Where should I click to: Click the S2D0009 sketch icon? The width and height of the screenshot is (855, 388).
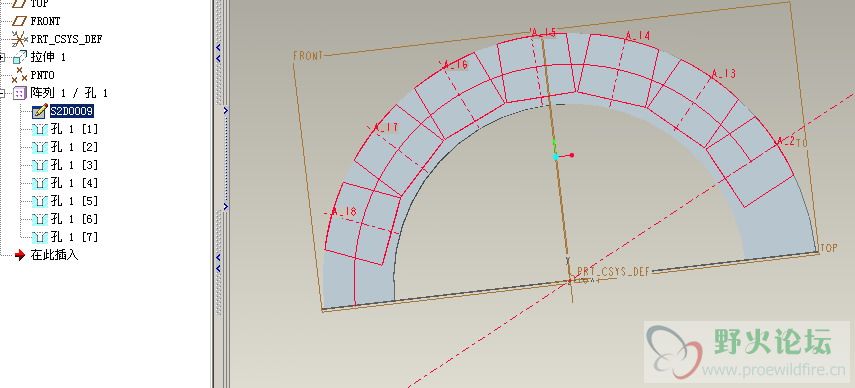40,111
